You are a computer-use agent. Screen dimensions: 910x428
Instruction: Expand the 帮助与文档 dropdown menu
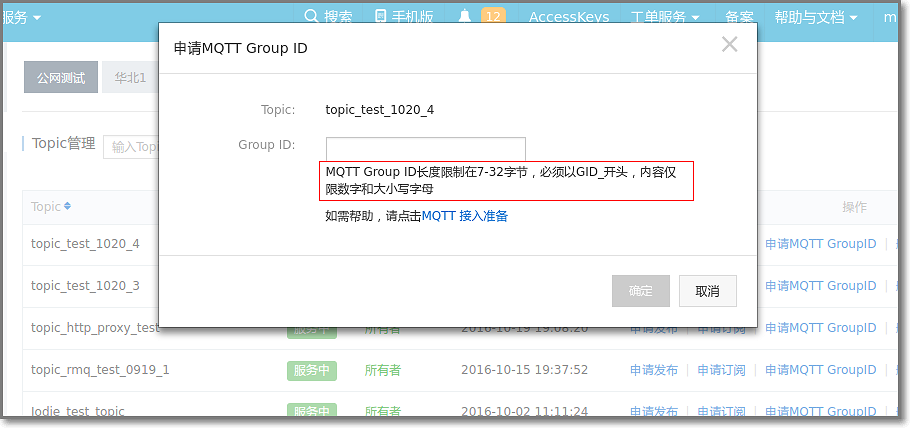(x=816, y=17)
